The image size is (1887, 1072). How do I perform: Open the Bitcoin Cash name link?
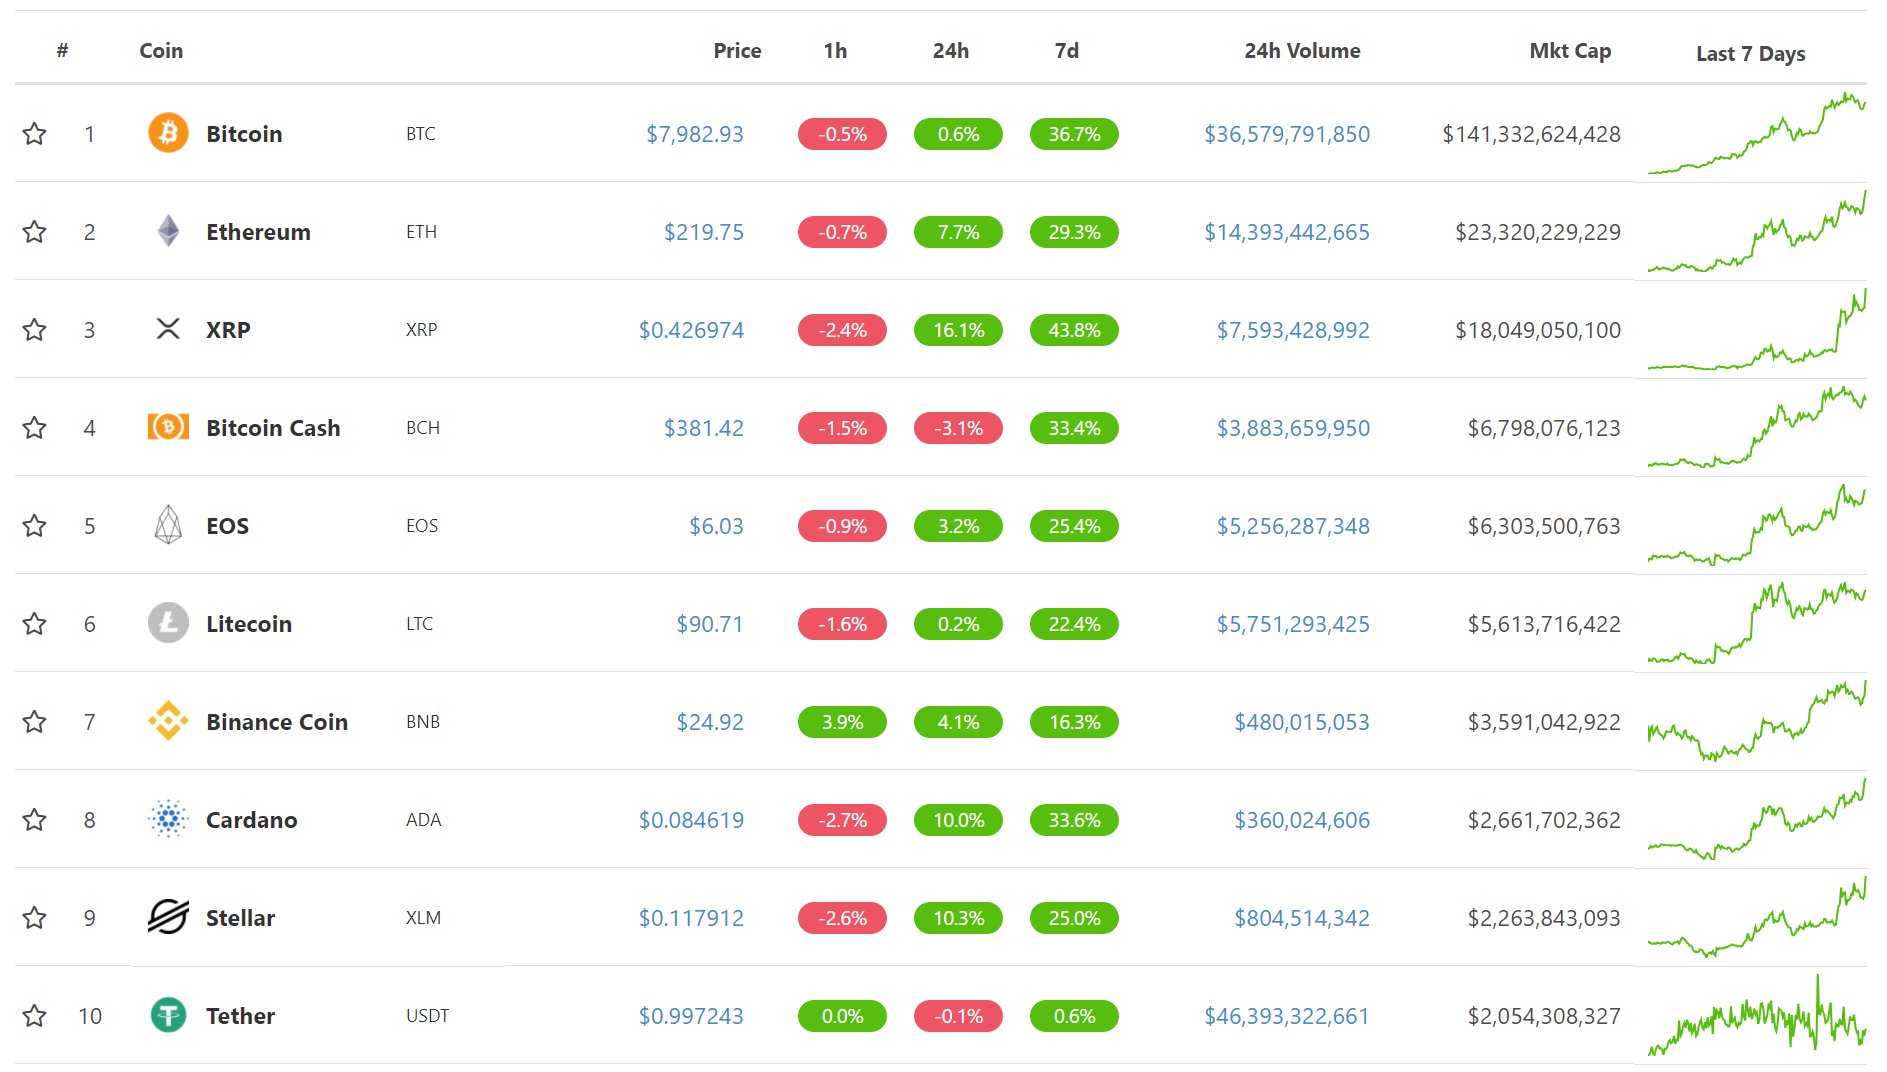[273, 427]
